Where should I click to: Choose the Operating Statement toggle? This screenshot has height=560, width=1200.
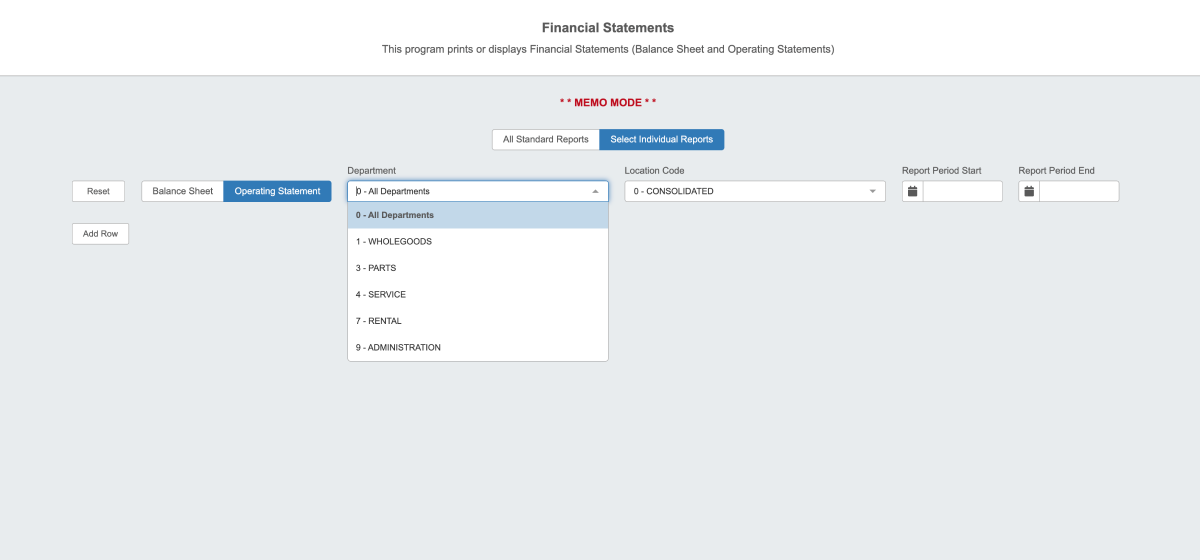(x=277, y=191)
